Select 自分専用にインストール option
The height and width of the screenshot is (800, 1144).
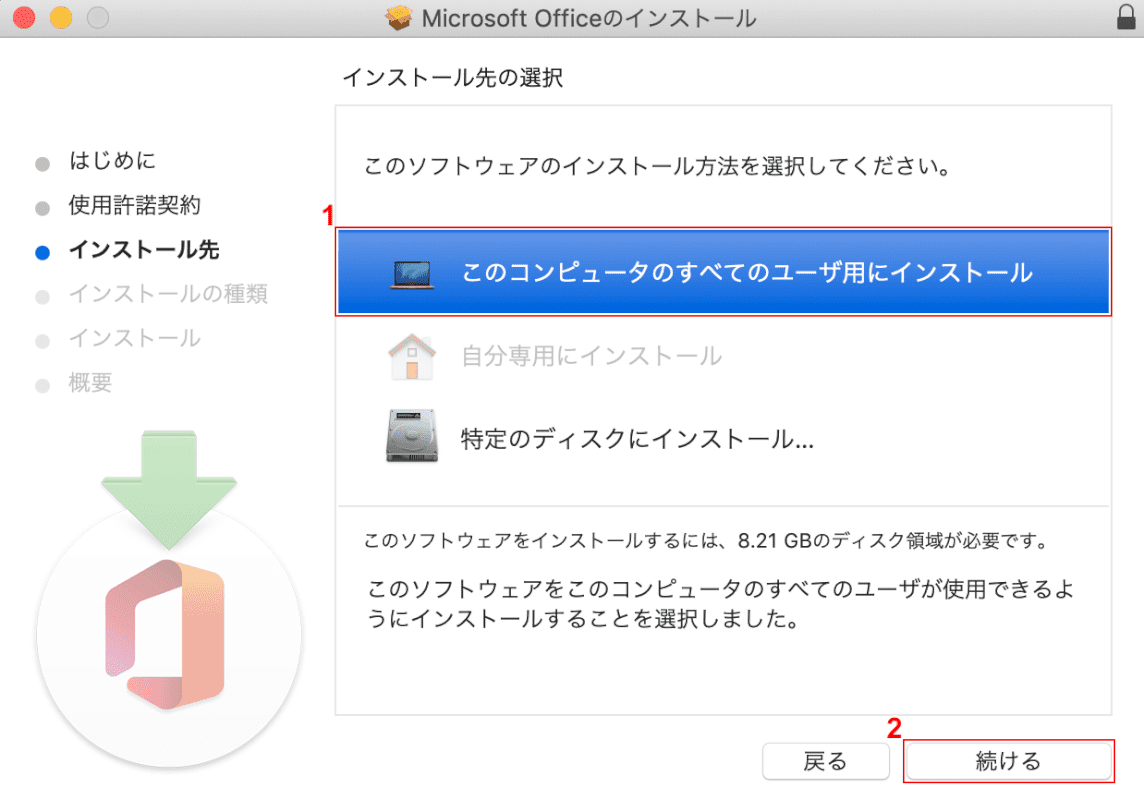click(724, 356)
